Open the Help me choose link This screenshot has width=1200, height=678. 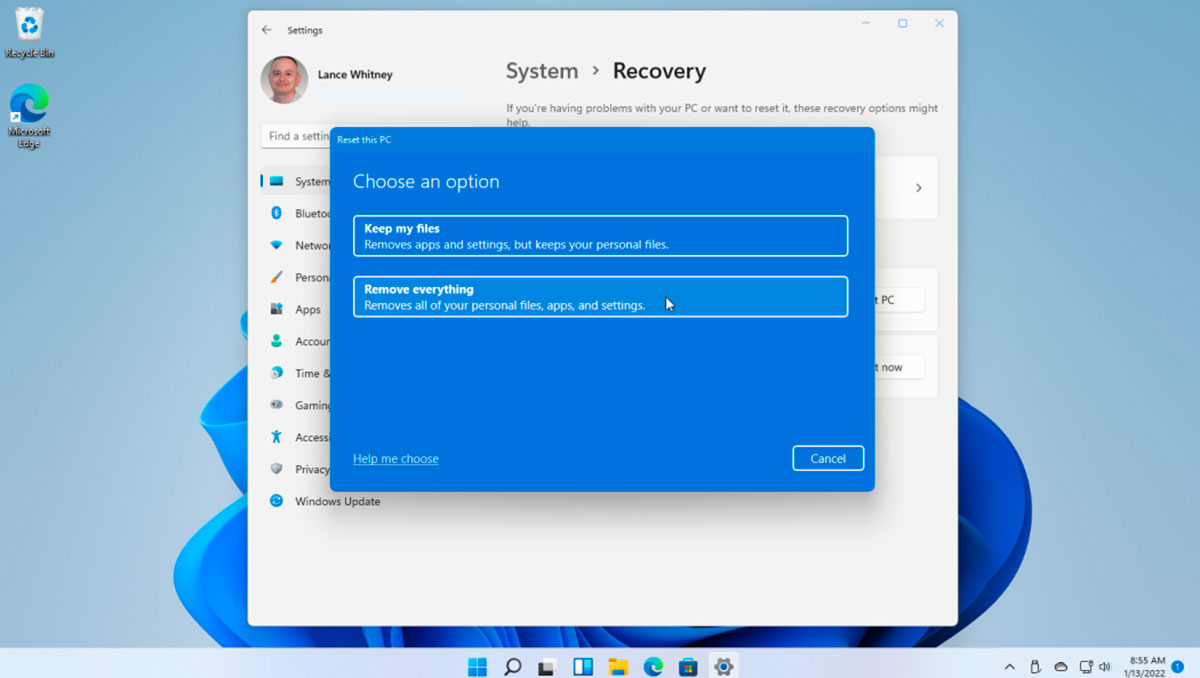(395, 459)
